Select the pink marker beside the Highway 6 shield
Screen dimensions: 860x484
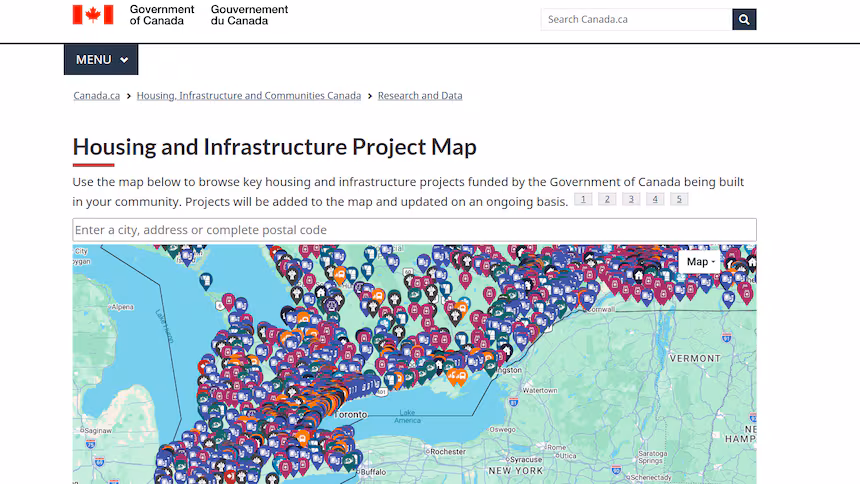coord(228,302)
